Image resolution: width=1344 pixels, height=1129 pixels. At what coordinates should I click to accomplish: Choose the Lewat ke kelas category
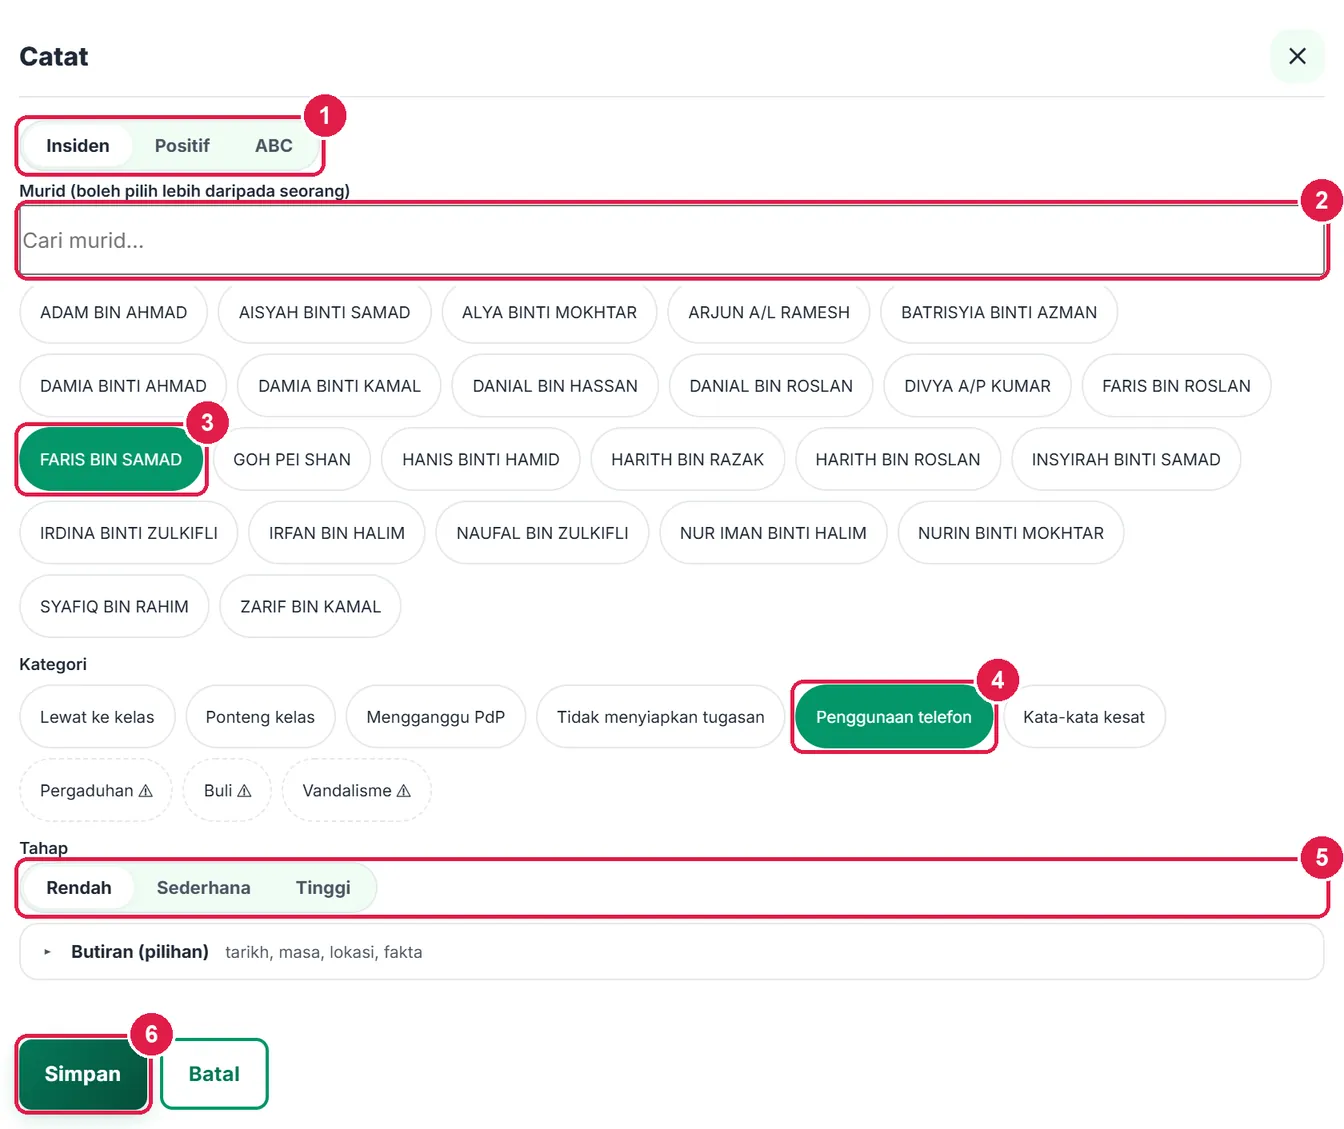click(x=97, y=717)
